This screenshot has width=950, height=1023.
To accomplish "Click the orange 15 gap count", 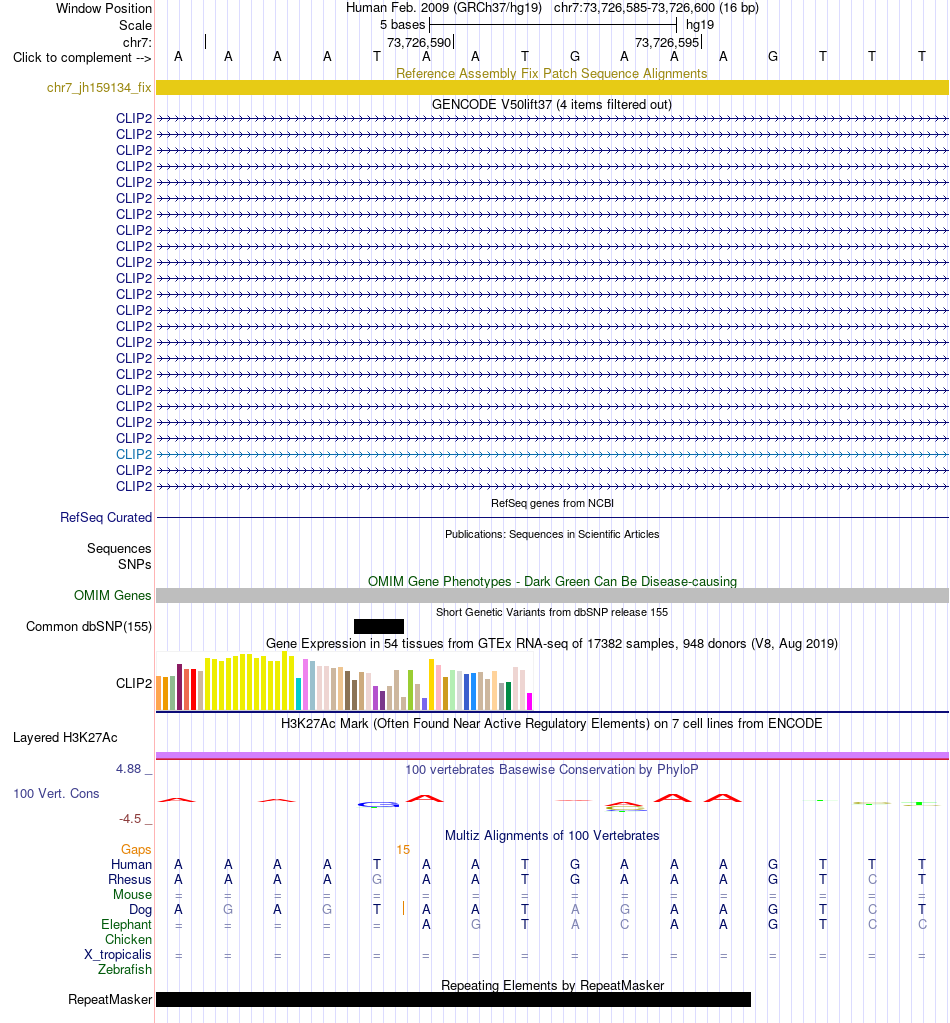I will click(x=403, y=849).
